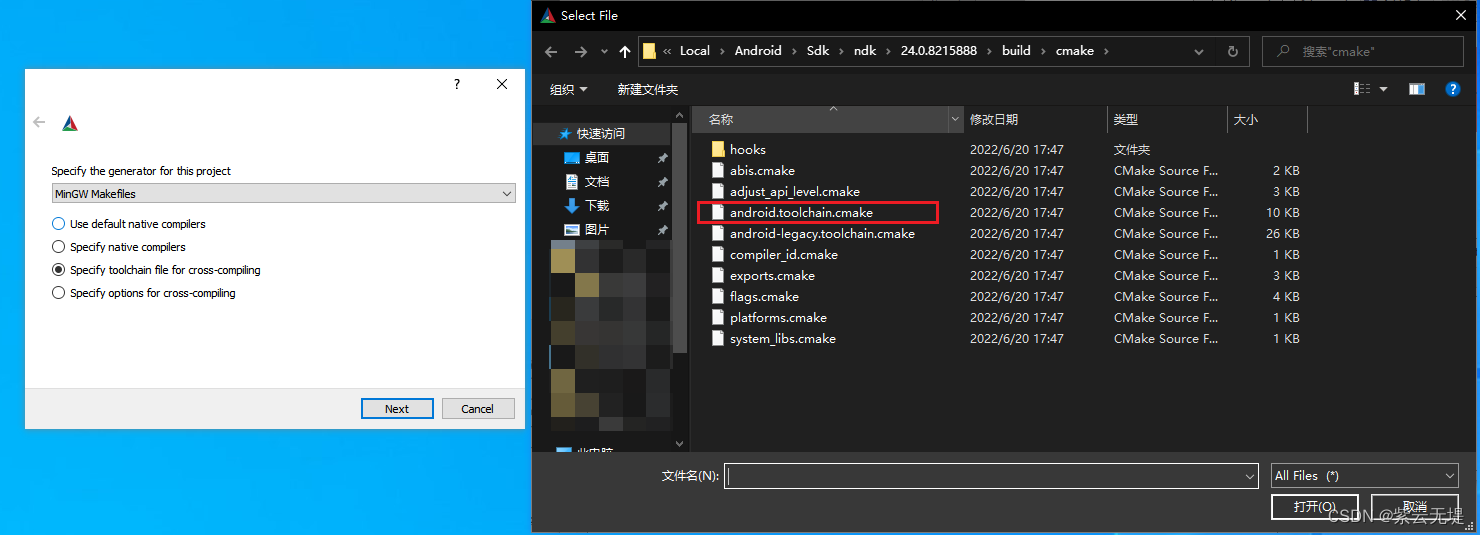
Task: Click the search cmake box
Action: pyautogui.click(x=1363, y=51)
